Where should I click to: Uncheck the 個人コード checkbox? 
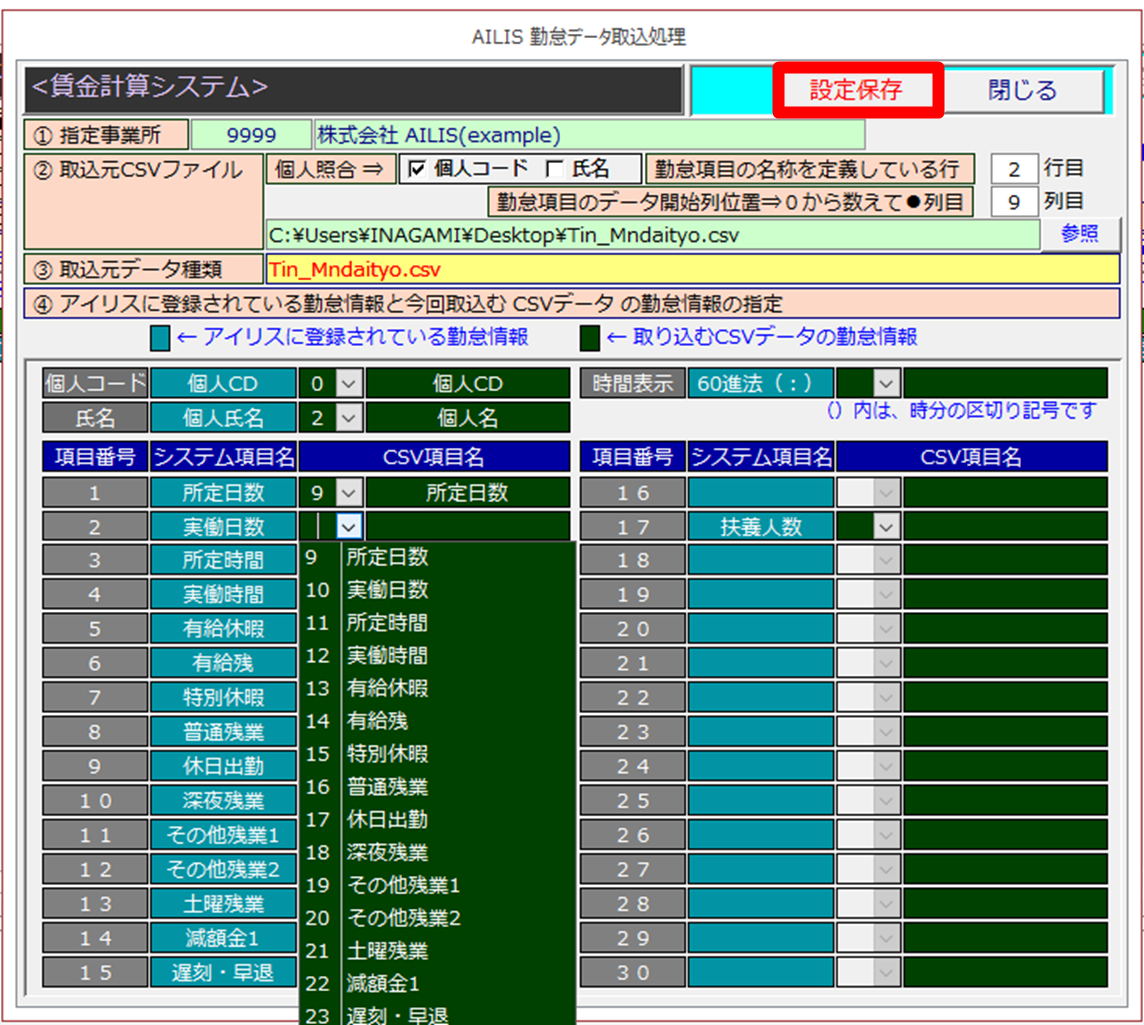point(417,168)
